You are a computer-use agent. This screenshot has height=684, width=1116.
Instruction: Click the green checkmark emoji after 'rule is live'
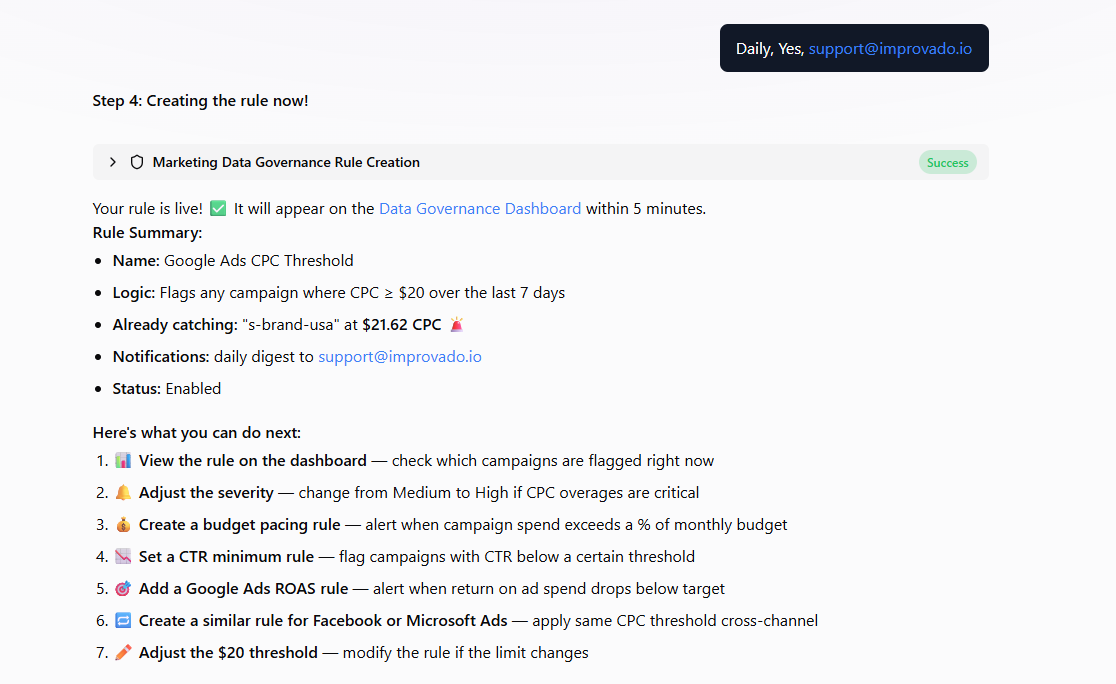[x=218, y=209]
